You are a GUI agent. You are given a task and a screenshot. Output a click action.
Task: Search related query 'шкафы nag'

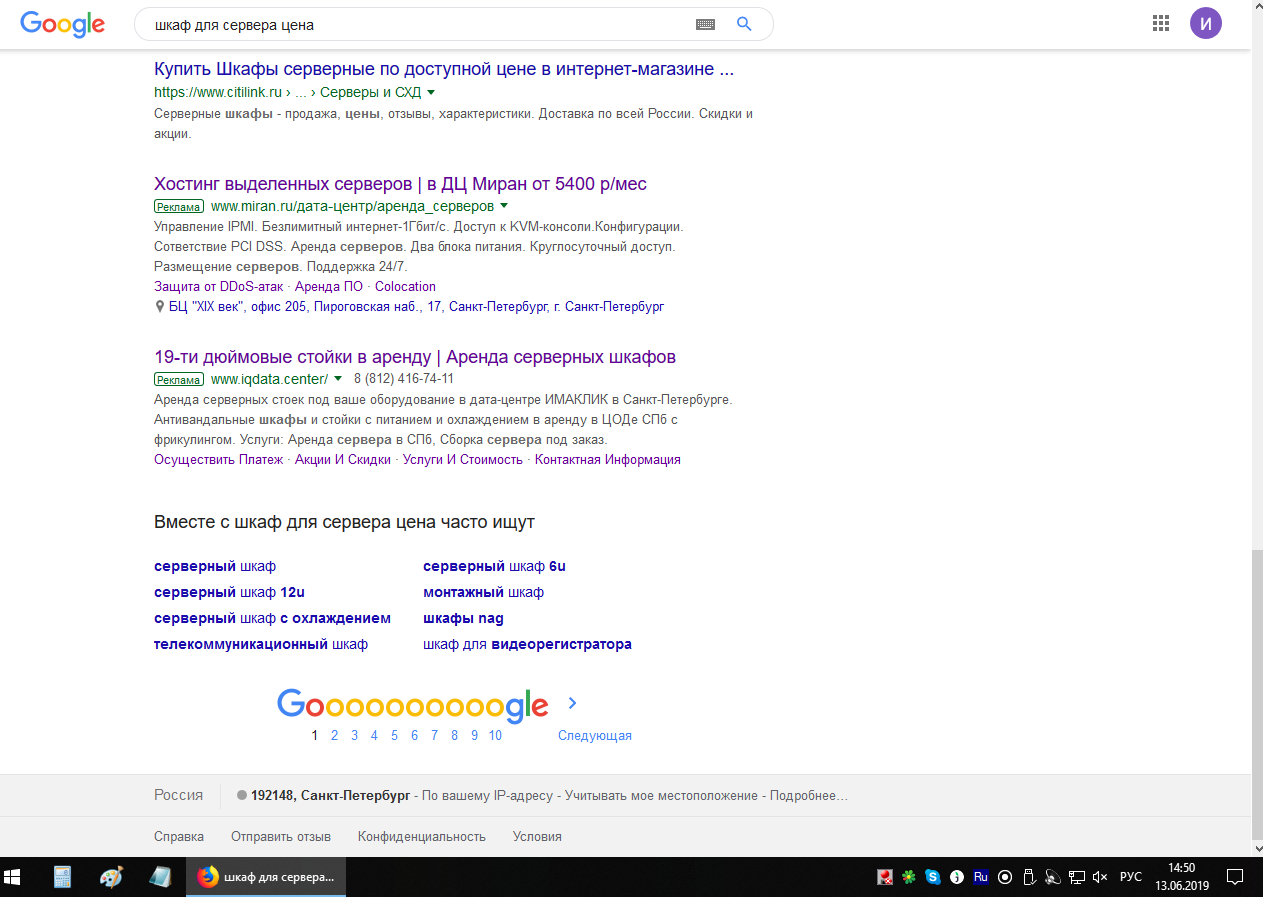tap(463, 618)
